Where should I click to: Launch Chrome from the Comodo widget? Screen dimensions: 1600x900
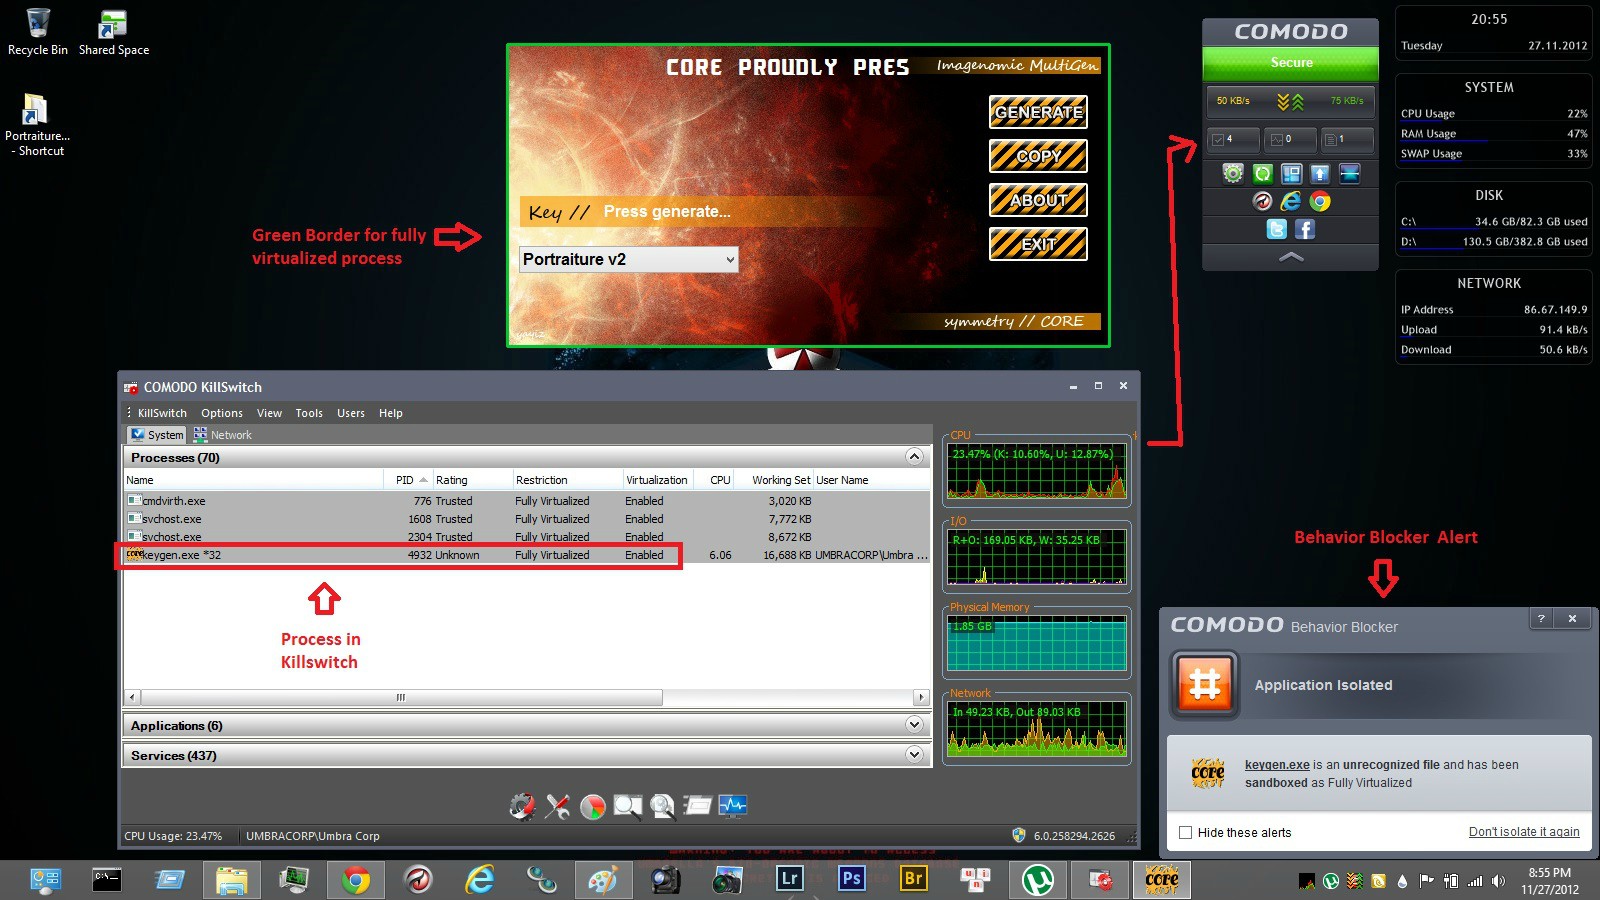[1320, 202]
